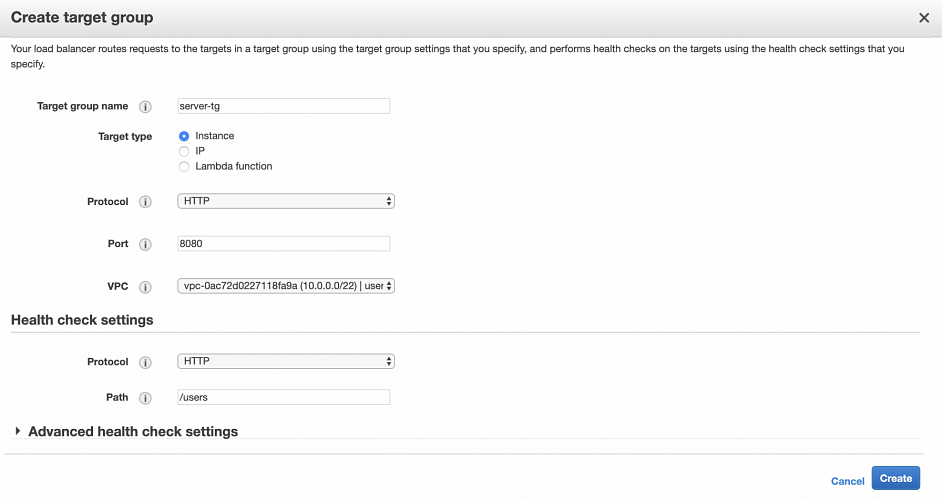
Task: Click the Advanced health check settings heading
Action: click(133, 432)
